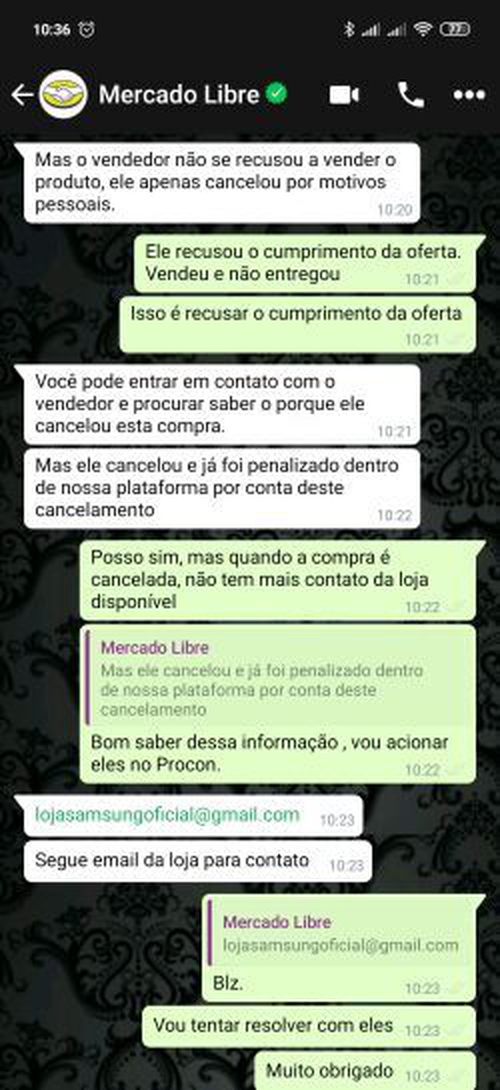Open the three-dot more options menu
Screen dimensions: 500x1090
coord(469,95)
